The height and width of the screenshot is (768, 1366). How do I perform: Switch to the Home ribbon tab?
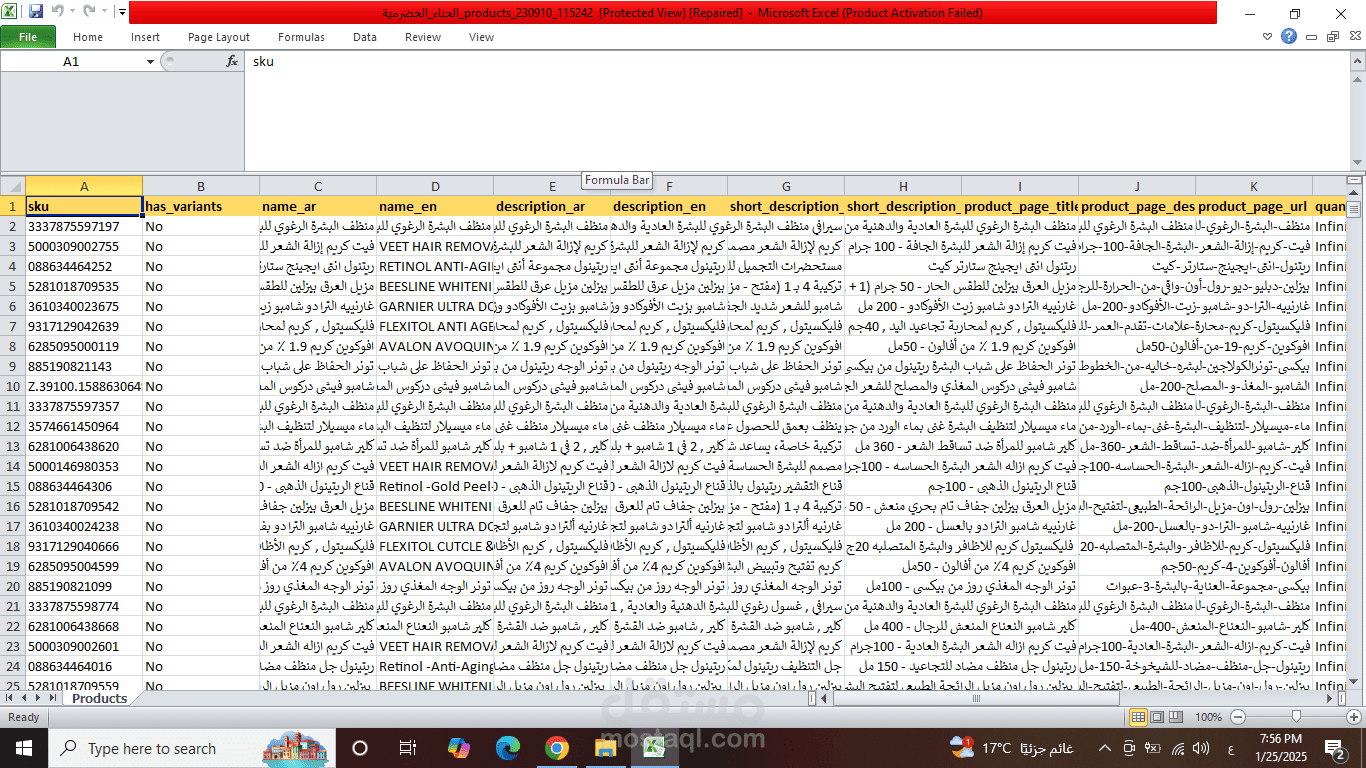(x=88, y=37)
